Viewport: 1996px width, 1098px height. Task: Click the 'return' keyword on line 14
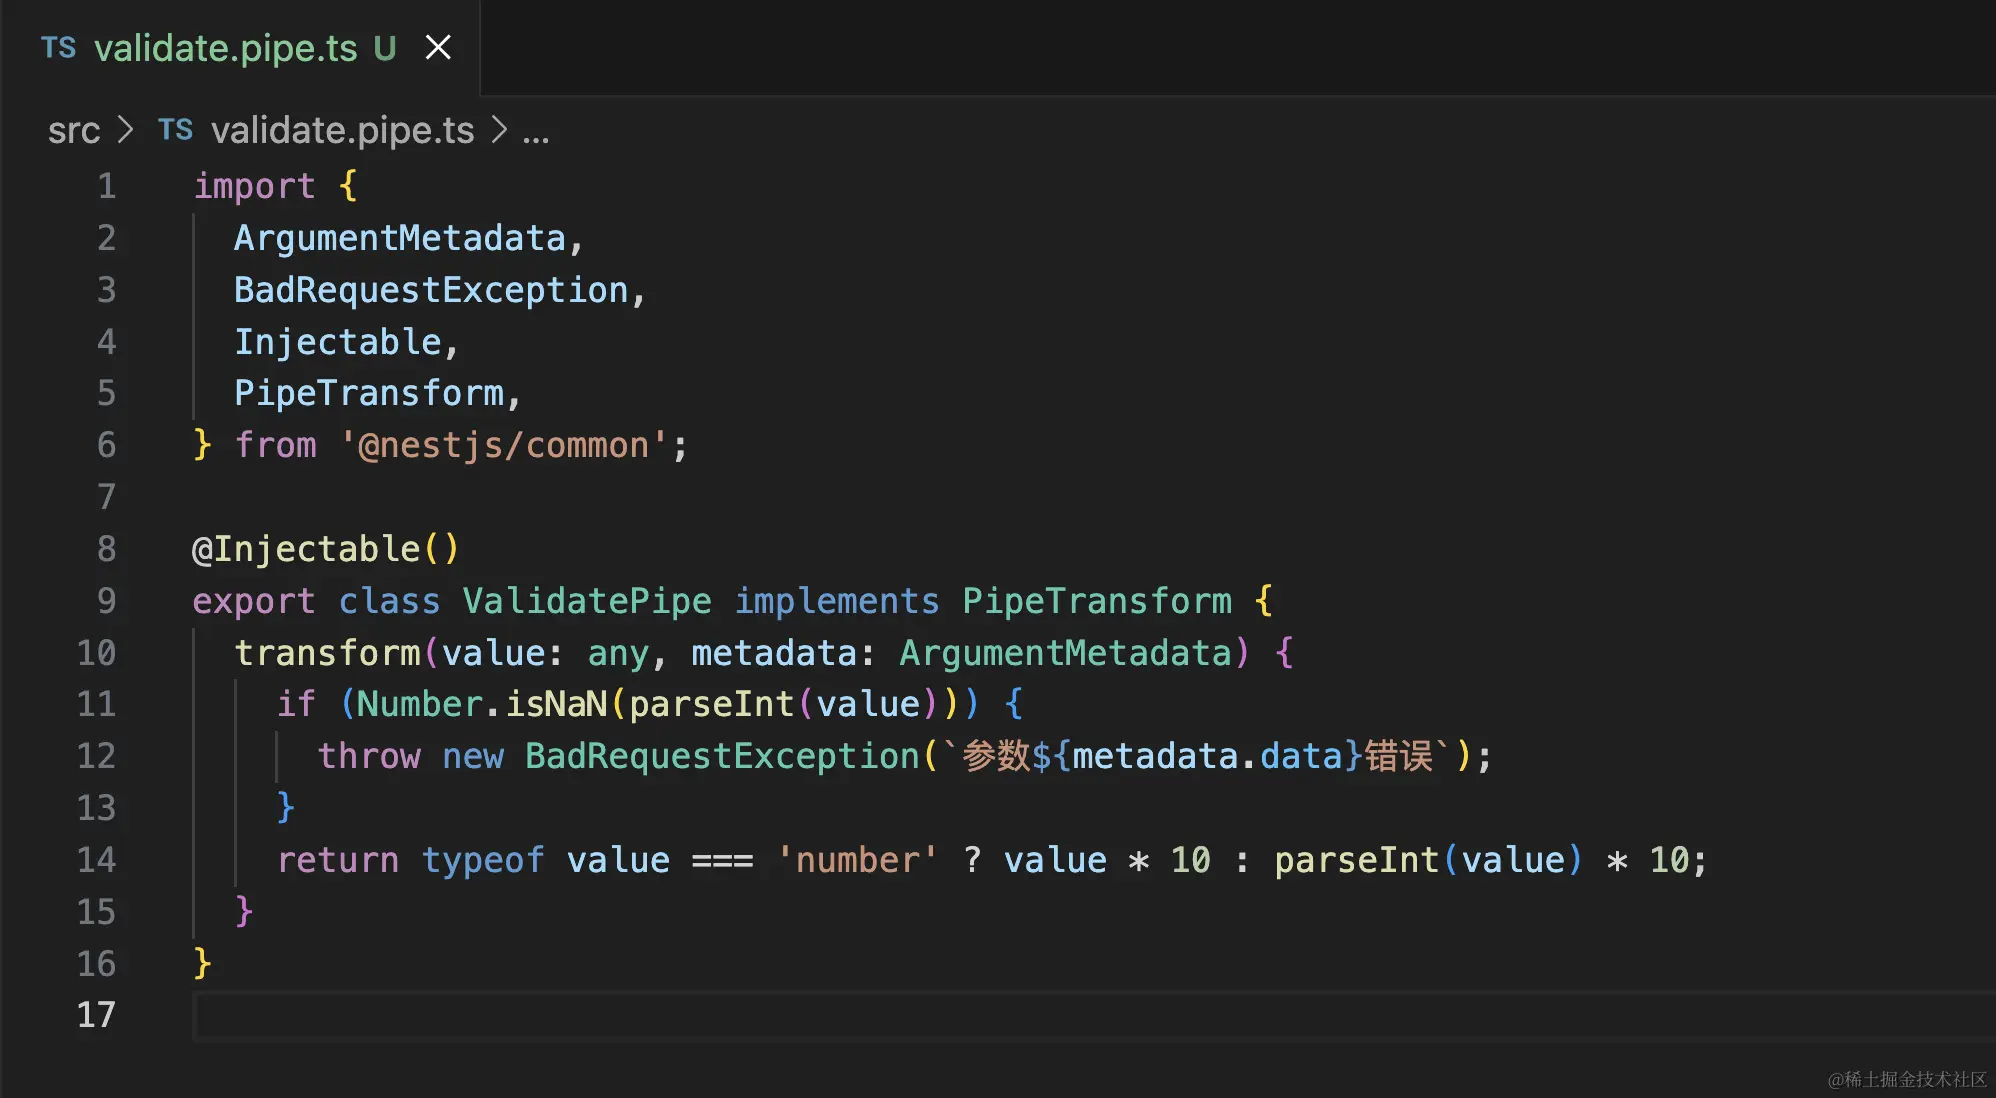pos(337,860)
